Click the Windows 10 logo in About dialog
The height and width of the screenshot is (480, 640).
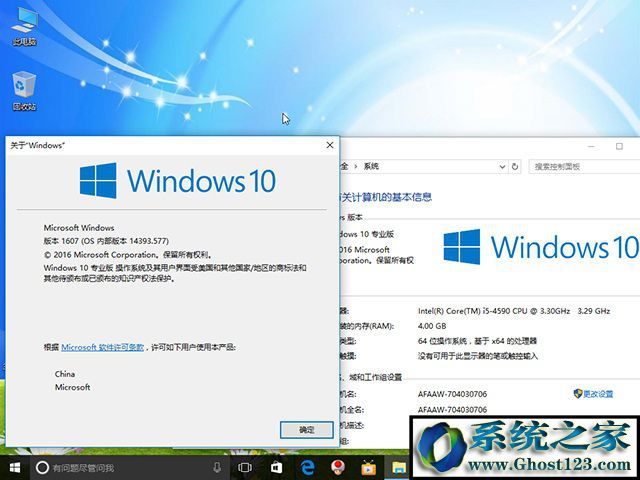178,180
